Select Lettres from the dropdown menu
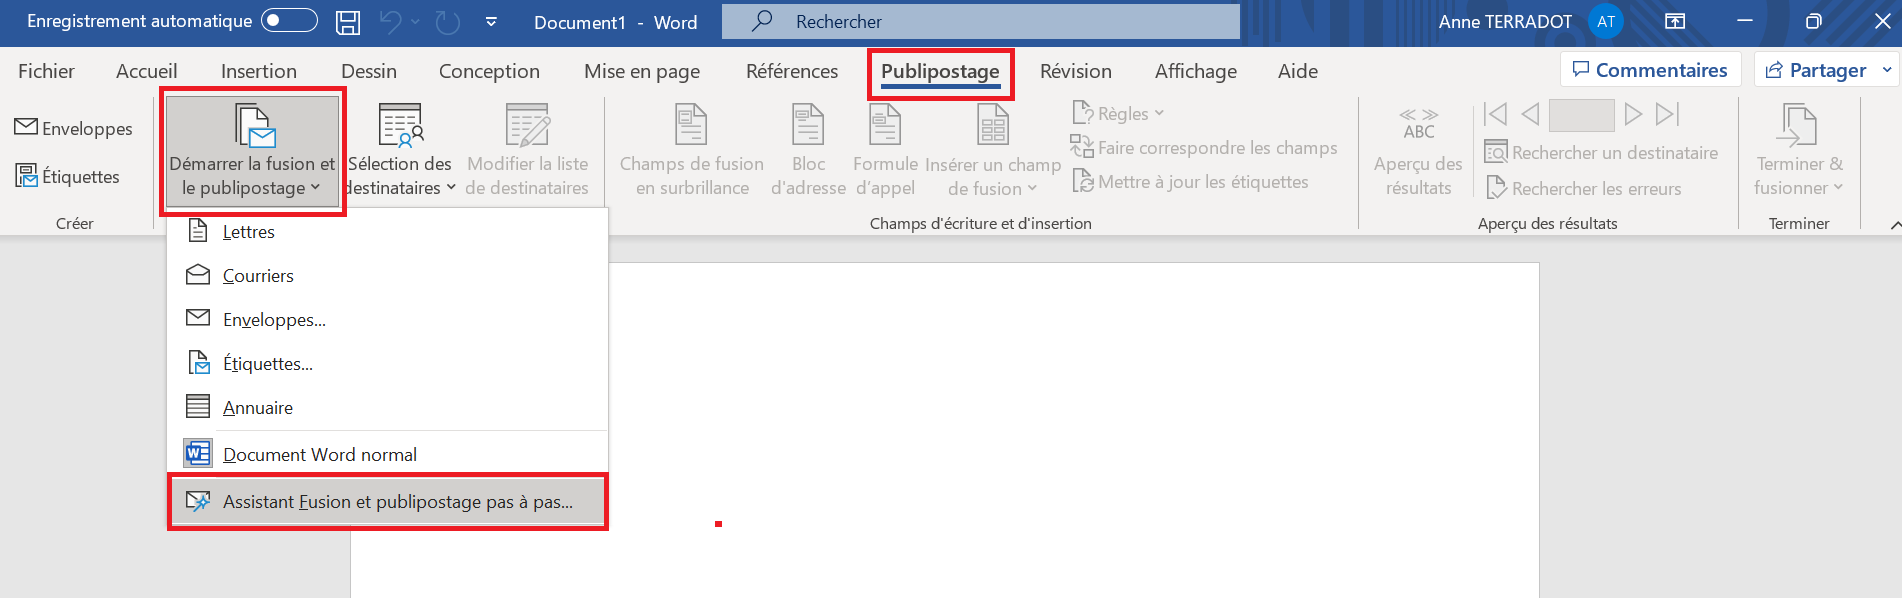 coord(248,232)
